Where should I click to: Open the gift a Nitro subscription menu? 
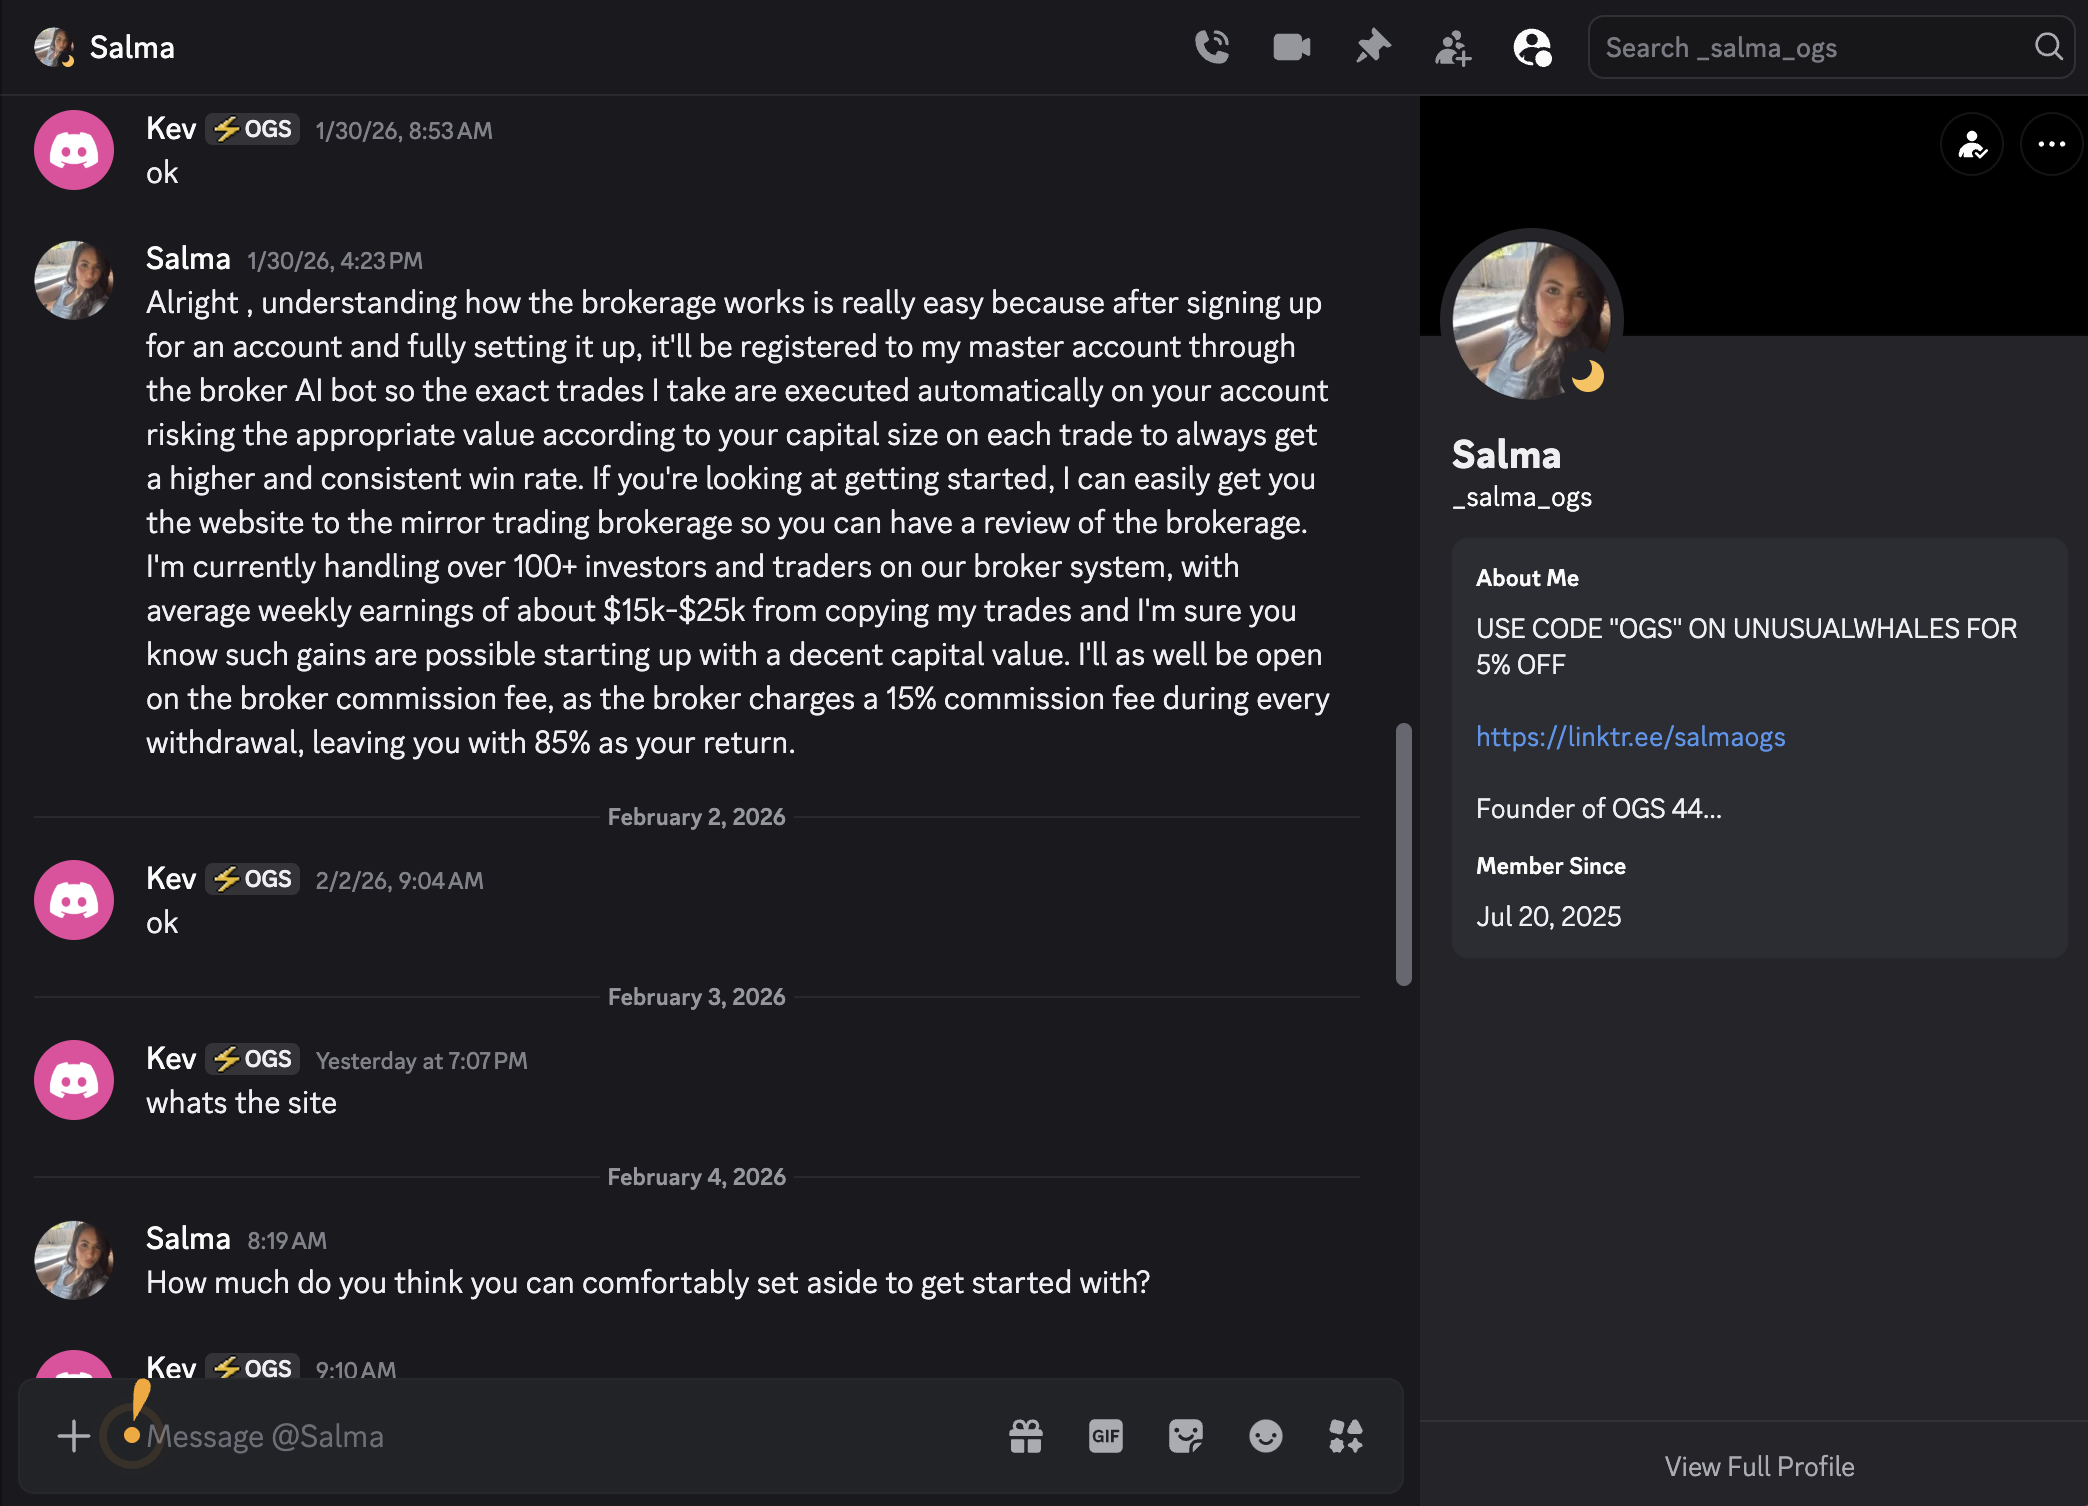[x=1025, y=1436]
